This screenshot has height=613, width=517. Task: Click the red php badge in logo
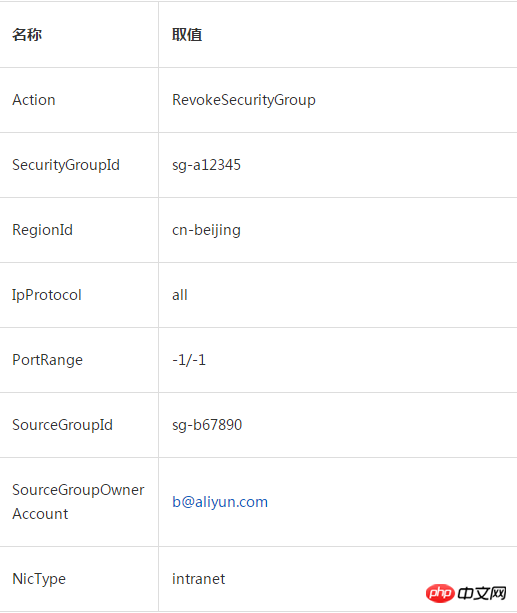pyautogui.click(x=440, y=593)
